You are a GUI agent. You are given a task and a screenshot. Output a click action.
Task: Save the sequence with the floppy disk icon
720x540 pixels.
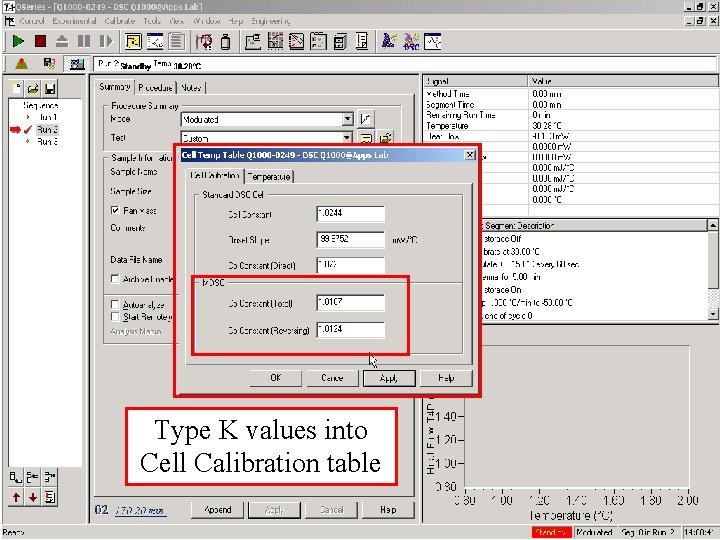click(x=50, y=88)
